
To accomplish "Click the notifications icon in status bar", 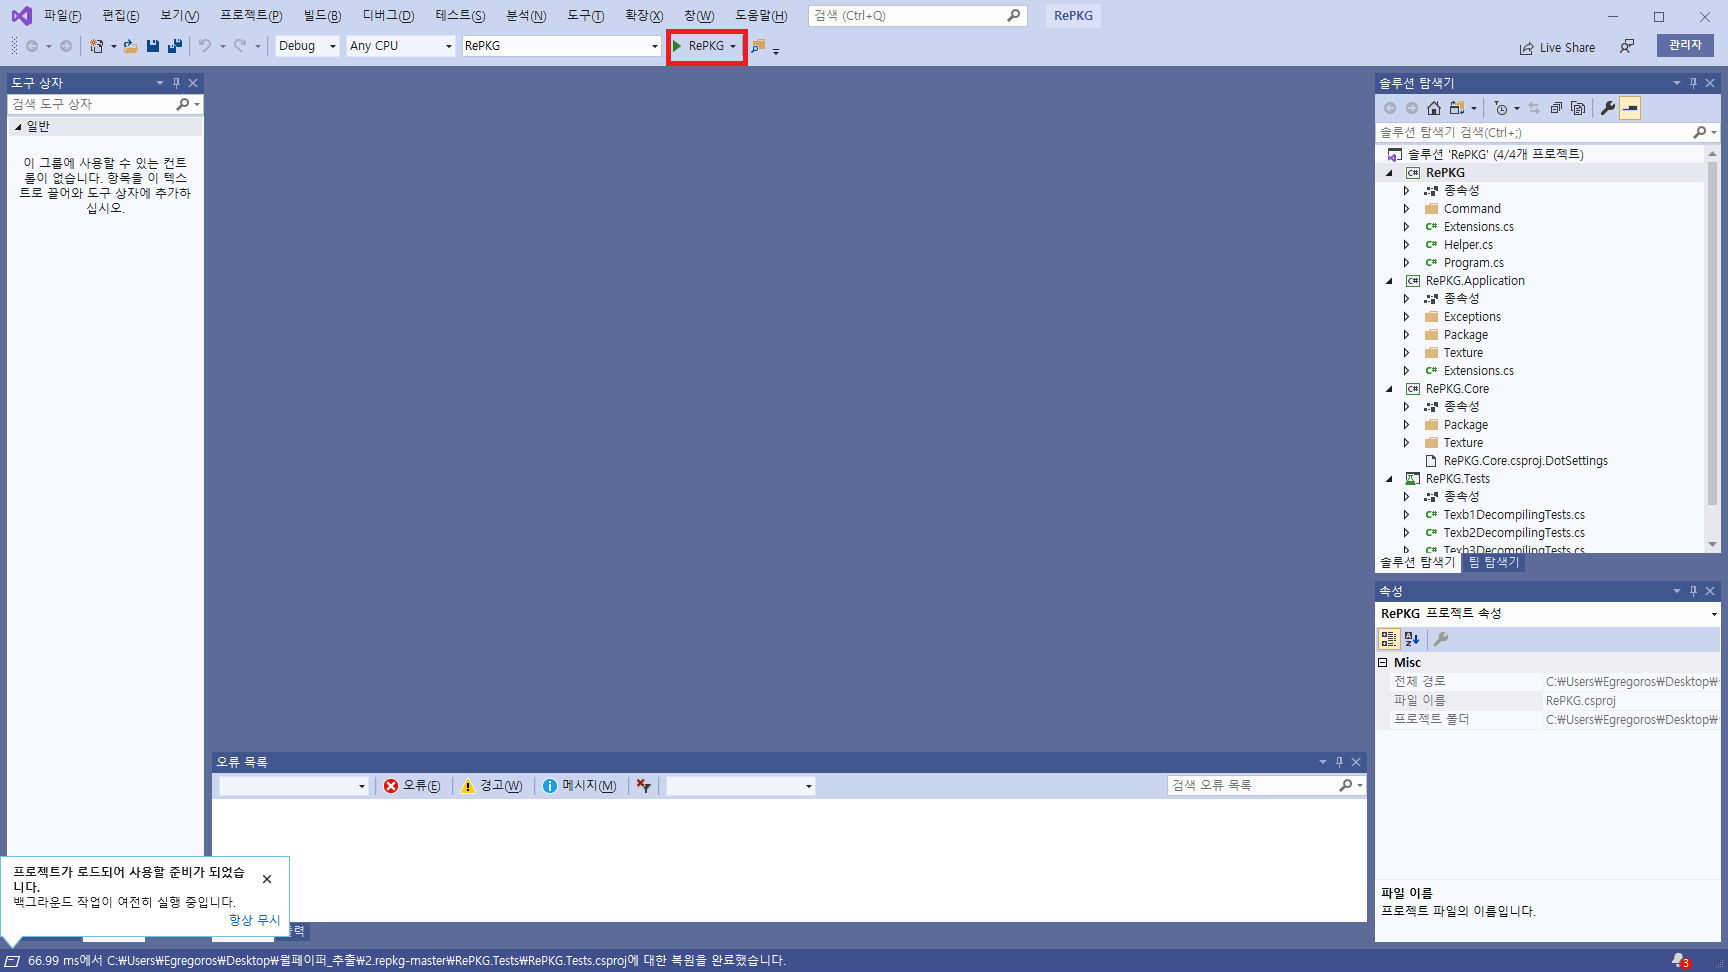I will pyautogui.click(x=1680, y=960).
